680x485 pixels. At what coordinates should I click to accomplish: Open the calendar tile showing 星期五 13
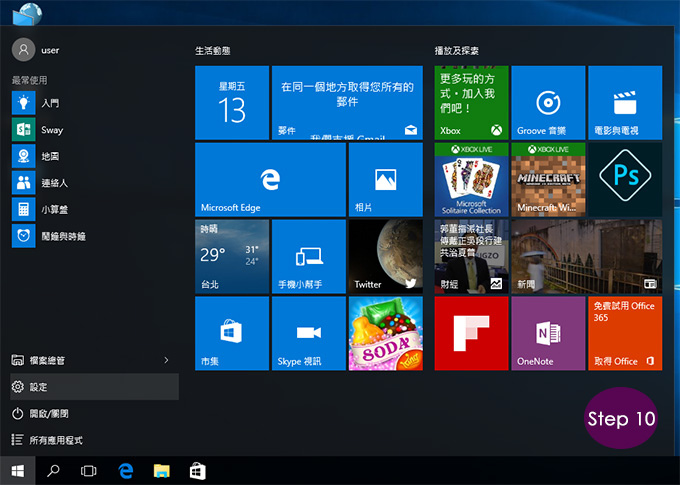[x=232, y=103]
